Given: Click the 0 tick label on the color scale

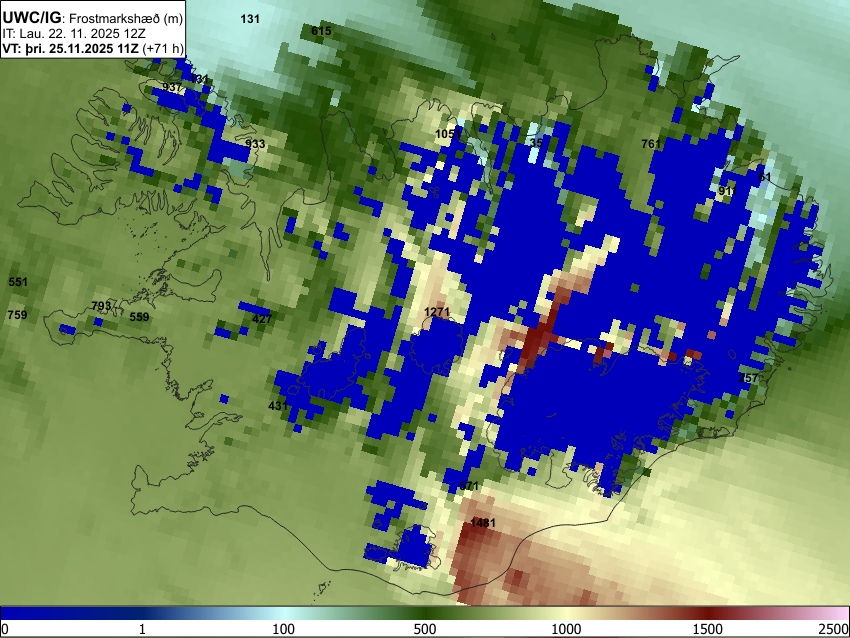Looking at the screenshot, I should click(5, 629).
